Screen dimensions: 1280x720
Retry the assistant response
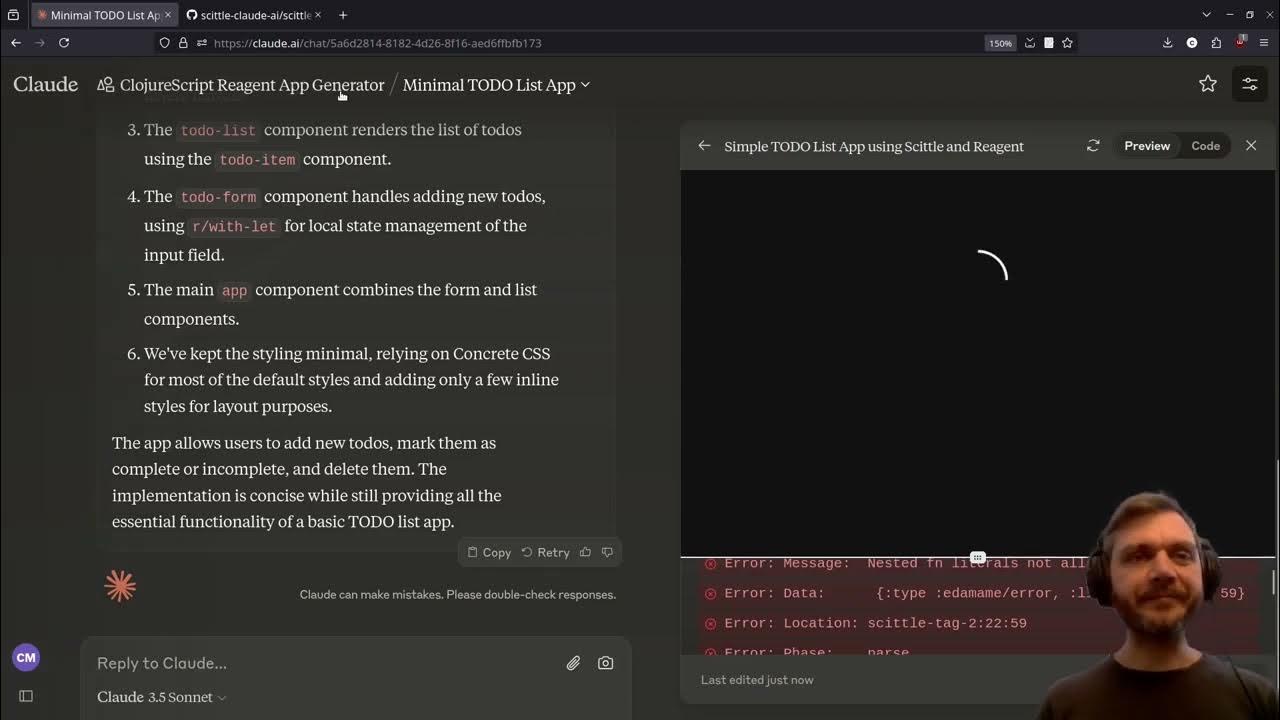click(x=545, y=552)
